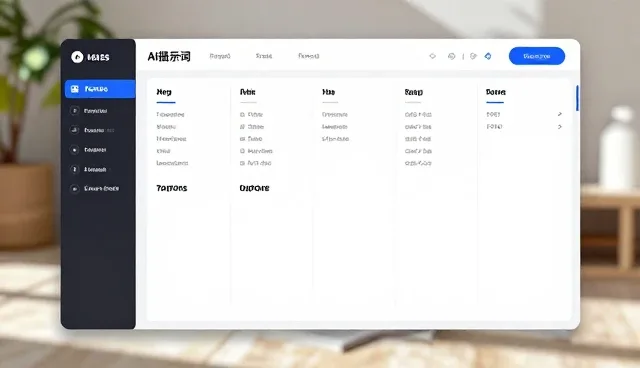The height and width of the screenshot is (368, 640).
Task: Click the small icon of the second column's fifth item
Action: click(x=242, y=163)
